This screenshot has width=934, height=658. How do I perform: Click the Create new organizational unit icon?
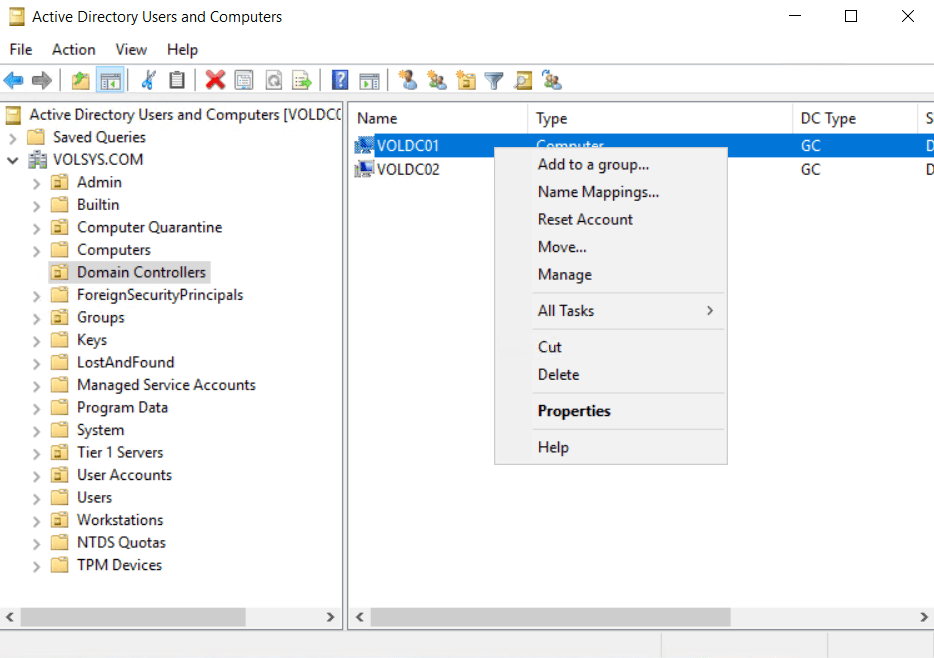[465, 81]
